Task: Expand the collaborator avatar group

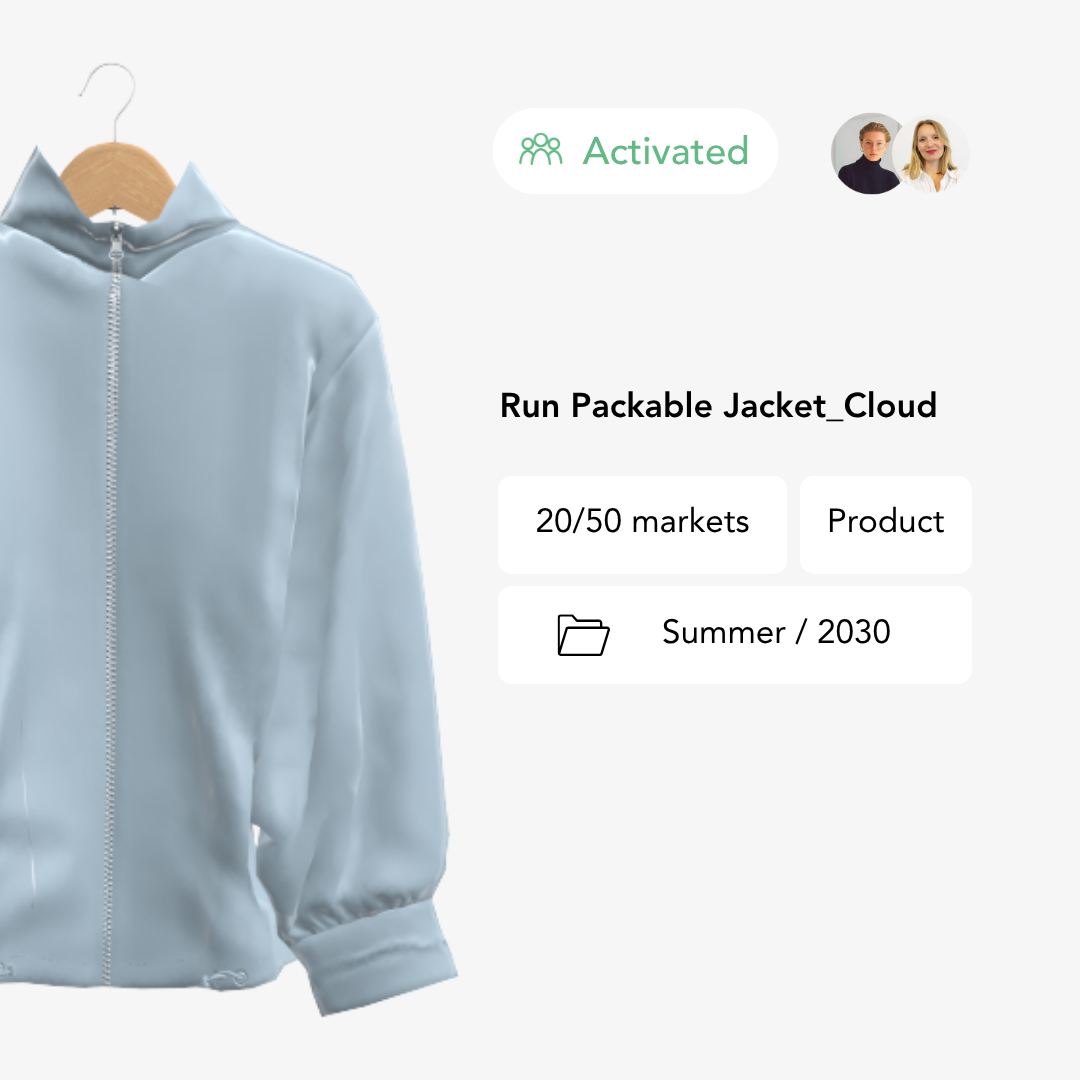Action: pyautogui.click(x=900, y=152)
